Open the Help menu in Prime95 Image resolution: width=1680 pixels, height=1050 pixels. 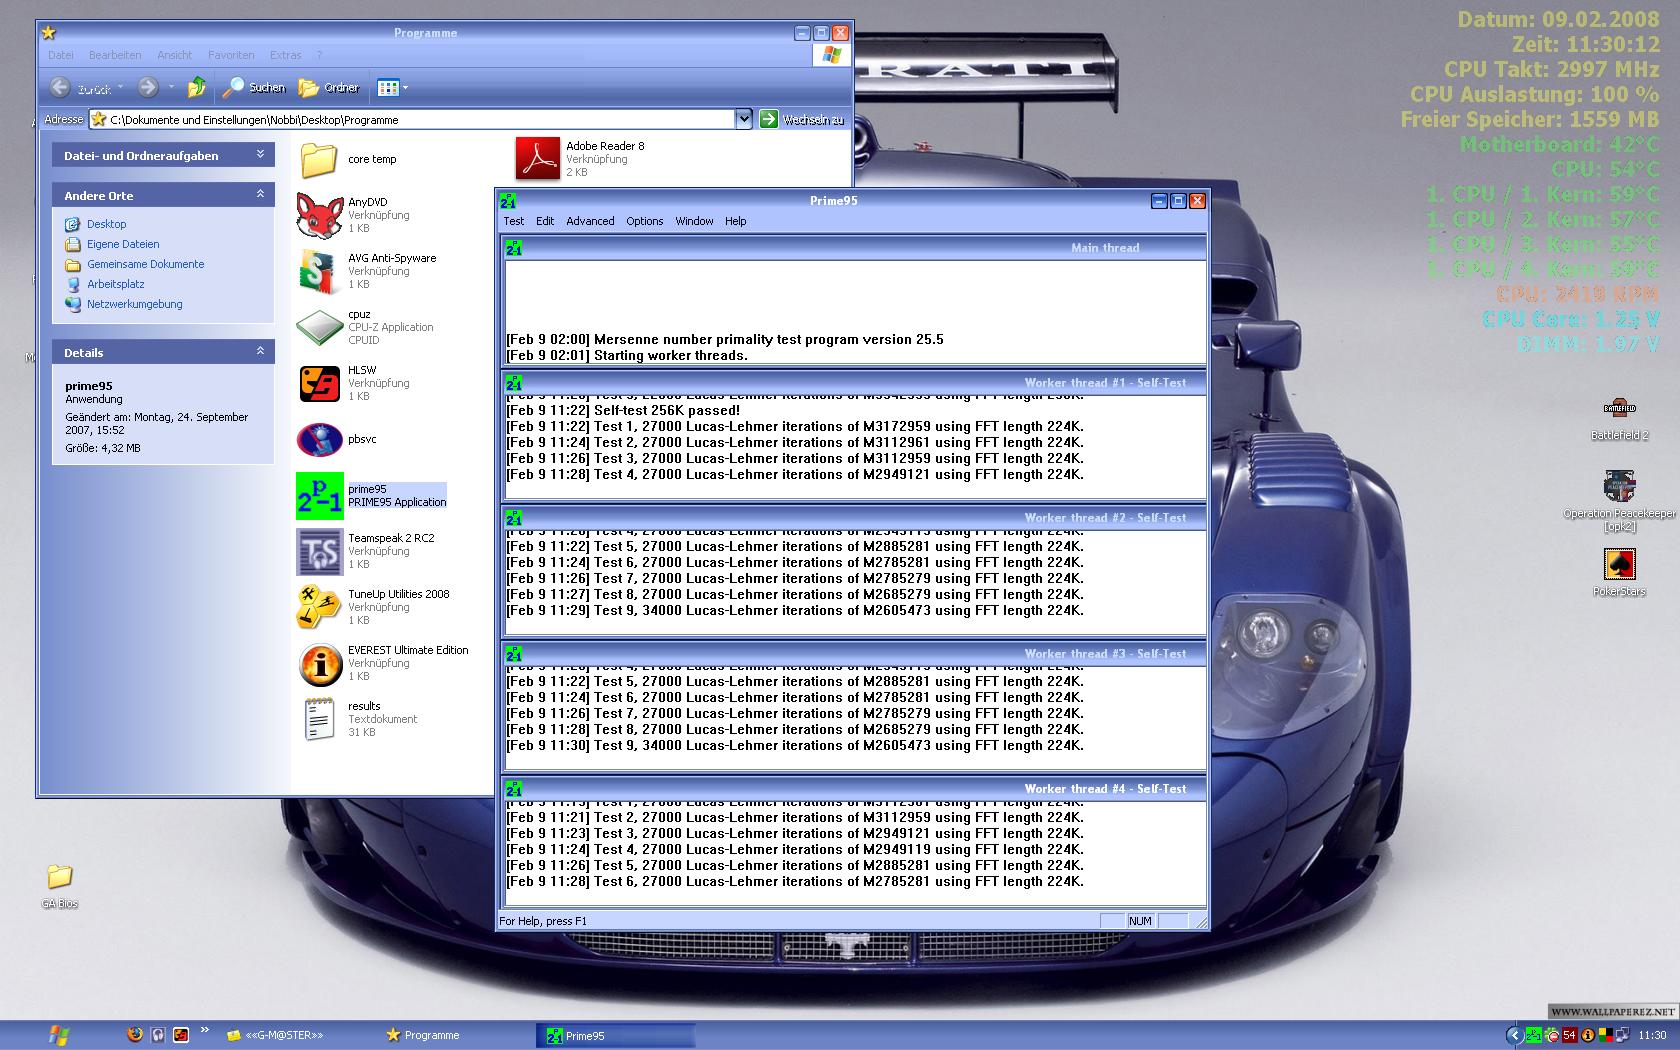[736, 221]
